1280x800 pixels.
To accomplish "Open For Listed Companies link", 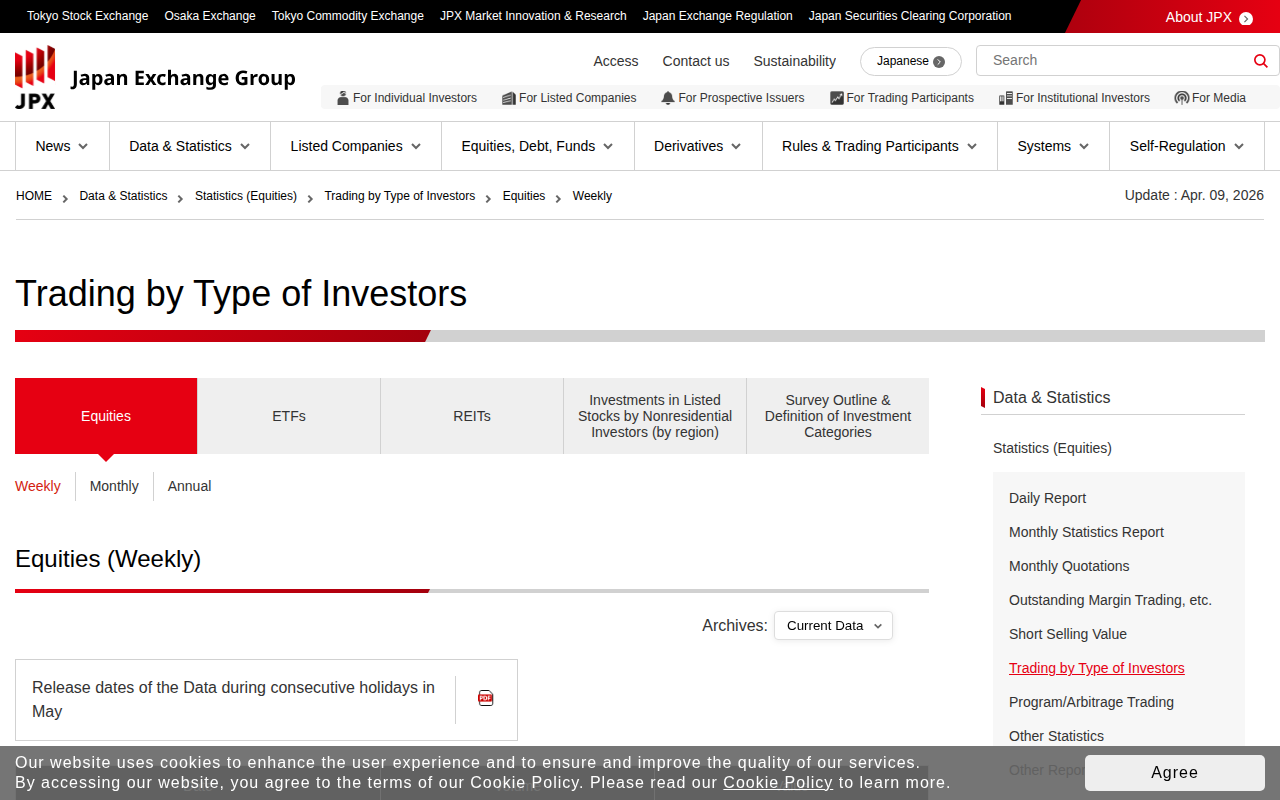I will click(x=569, y=98).
